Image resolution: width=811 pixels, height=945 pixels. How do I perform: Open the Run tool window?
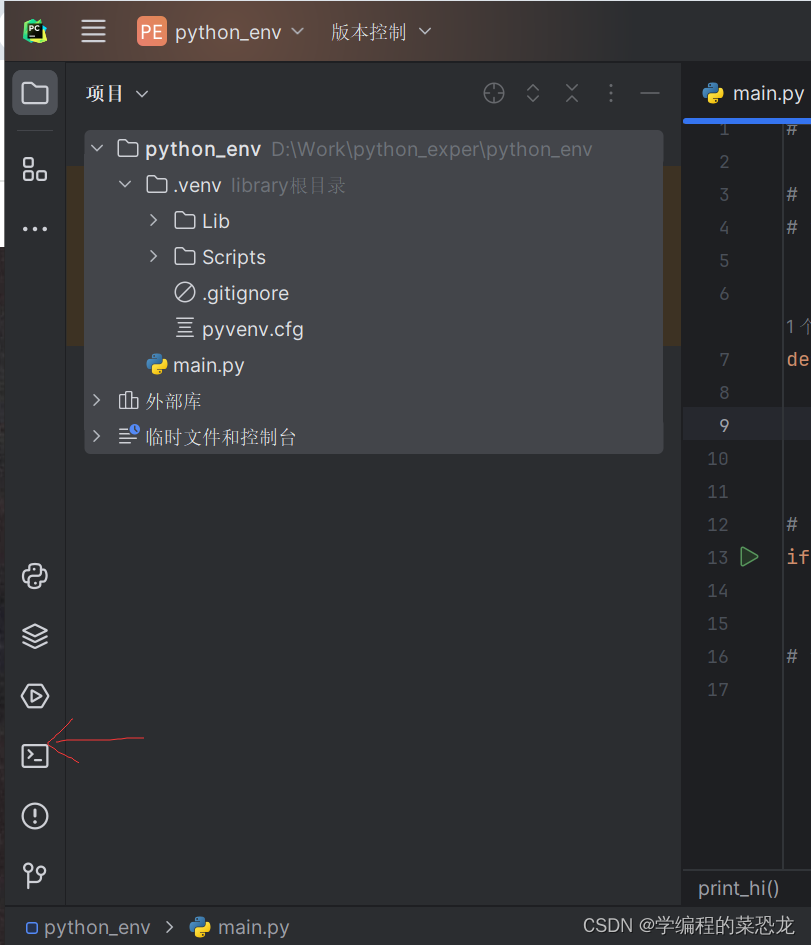(34, 696)
